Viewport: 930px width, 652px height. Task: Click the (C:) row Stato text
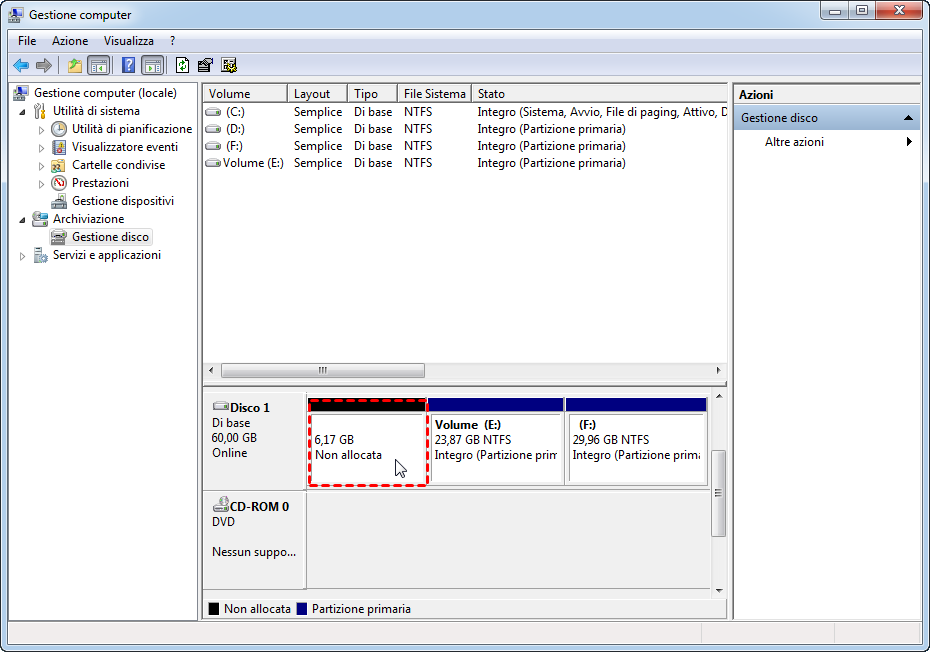point(602,112)
